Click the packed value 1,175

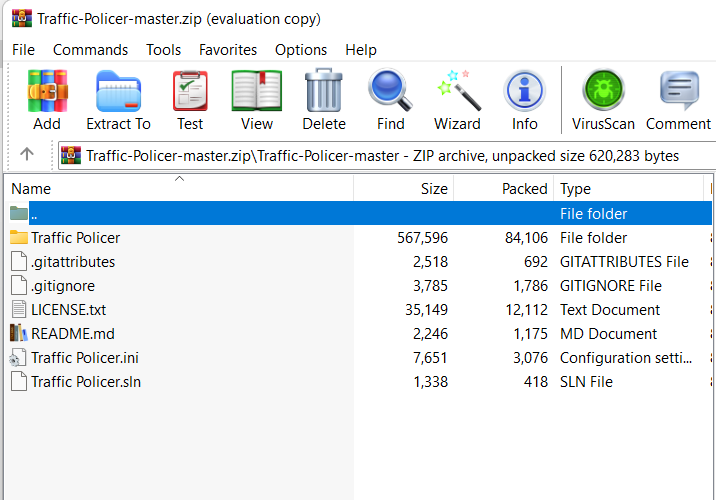click(530, 334)
